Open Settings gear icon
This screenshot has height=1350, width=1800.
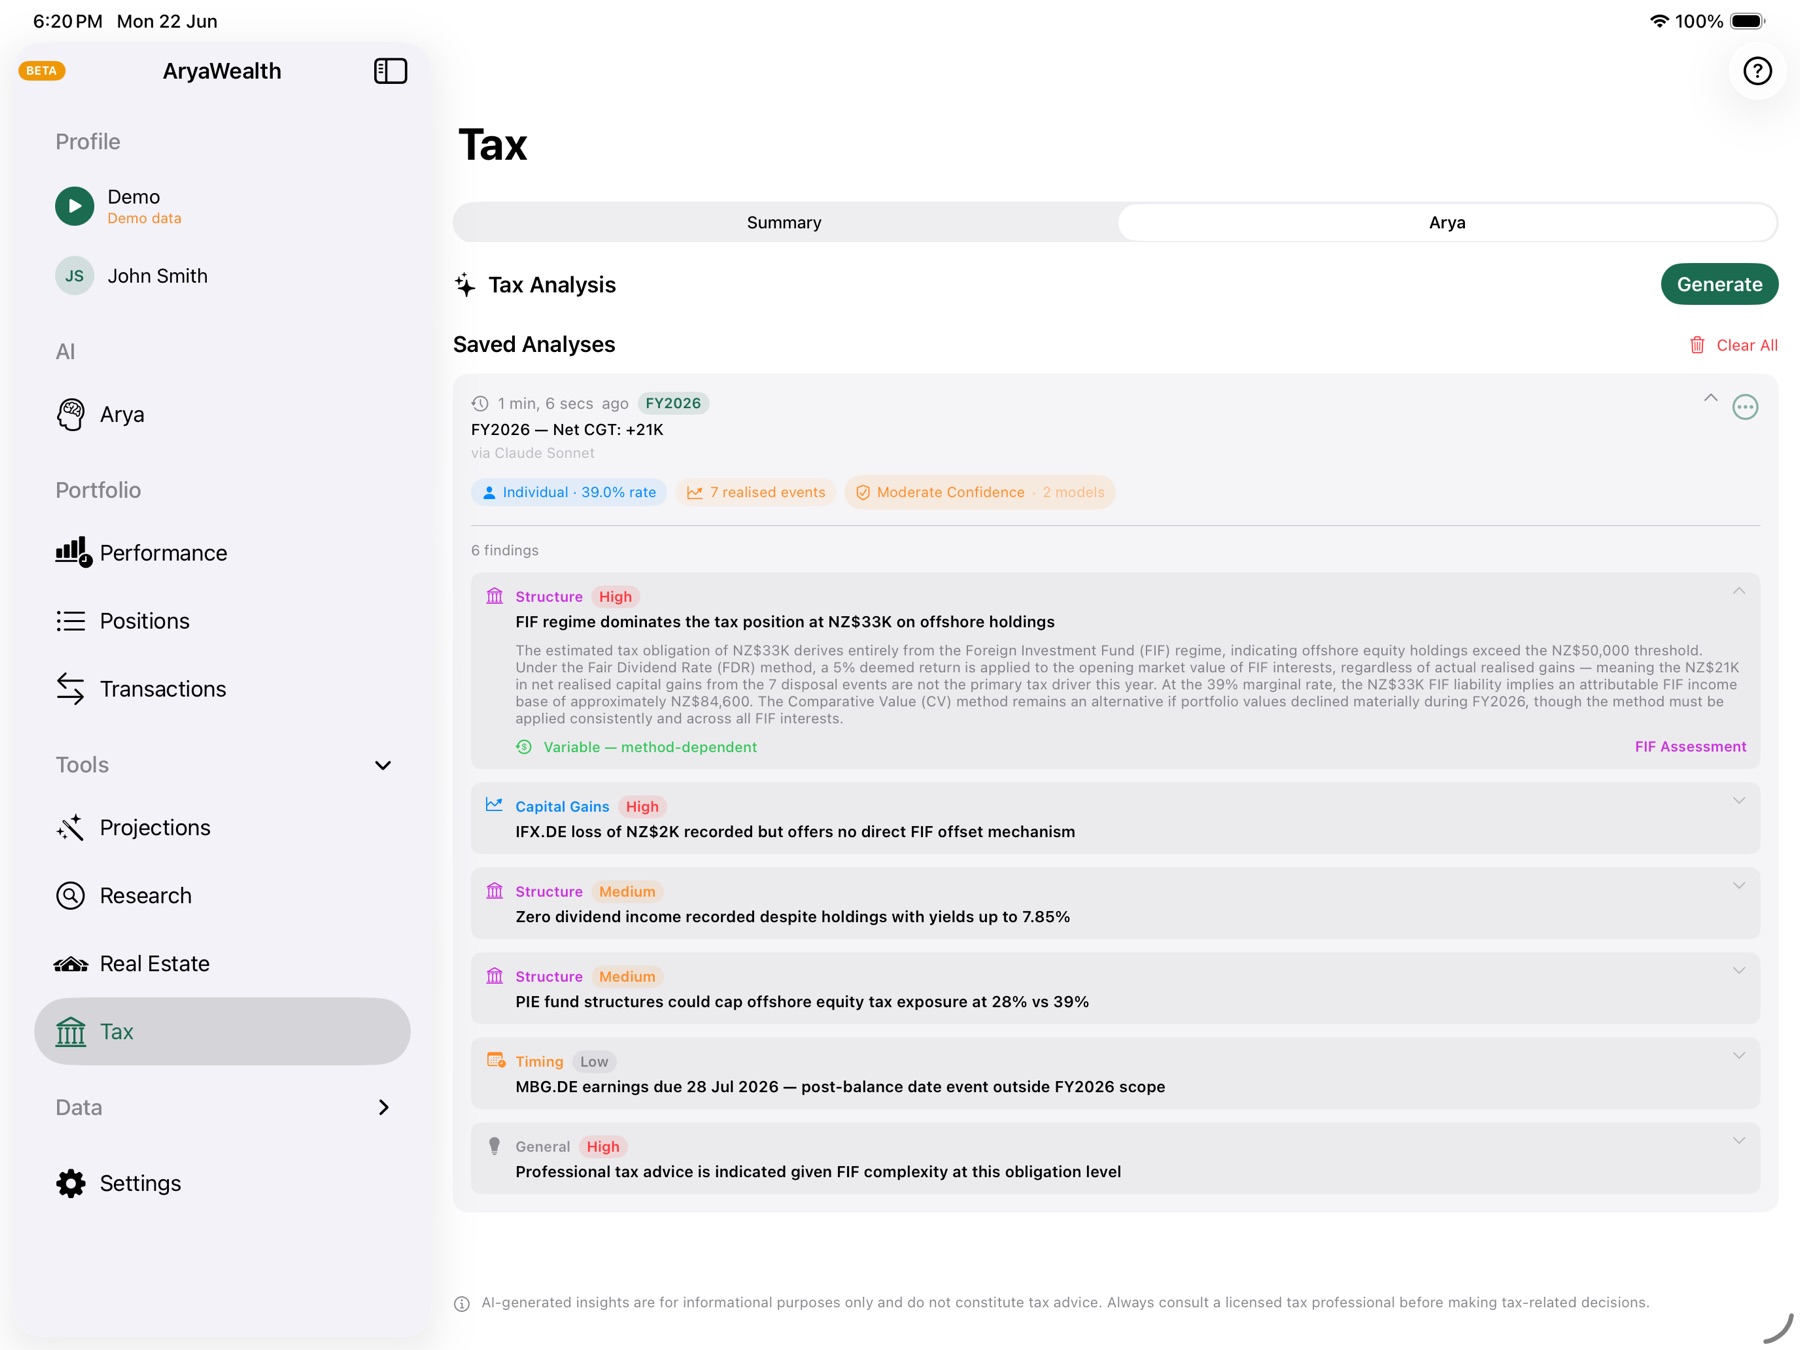coord(70,1183)
